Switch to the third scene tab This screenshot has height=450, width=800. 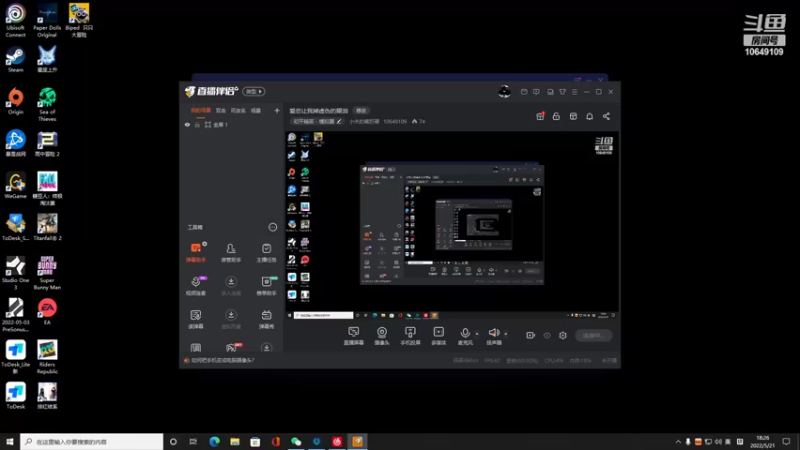pos(238,111)
